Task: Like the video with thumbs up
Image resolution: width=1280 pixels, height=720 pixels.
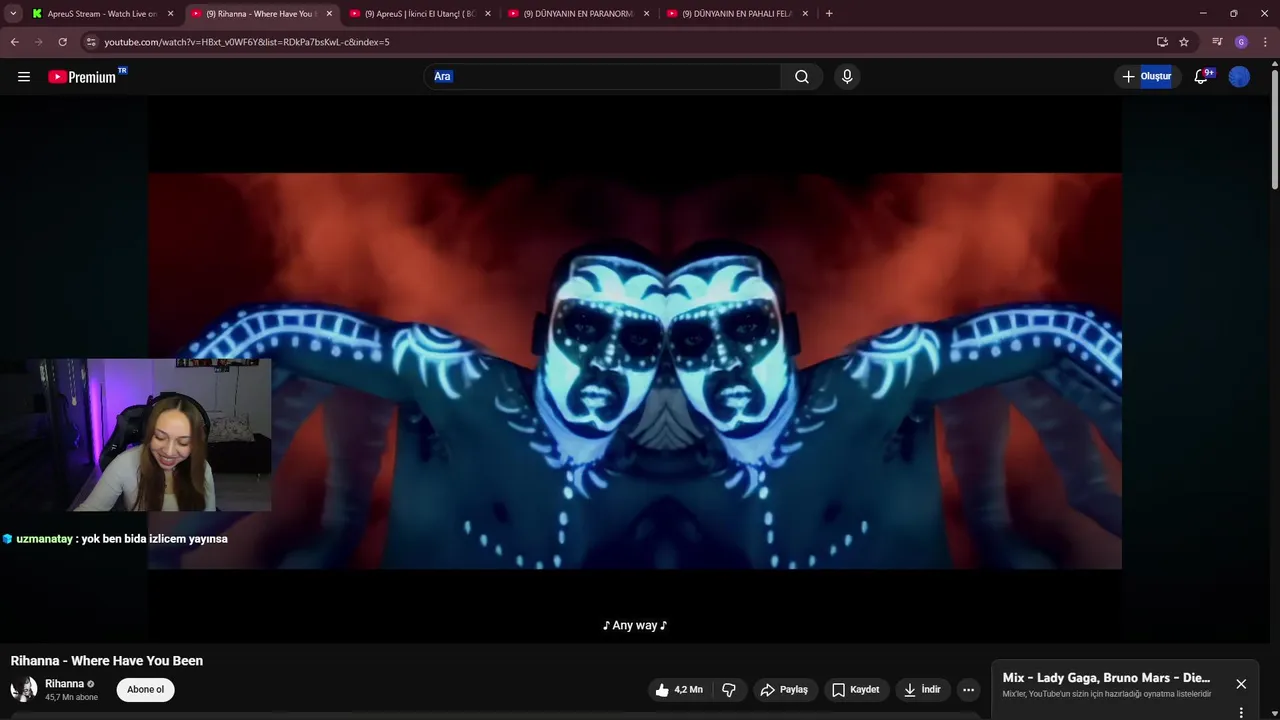Action: (679, 690)
